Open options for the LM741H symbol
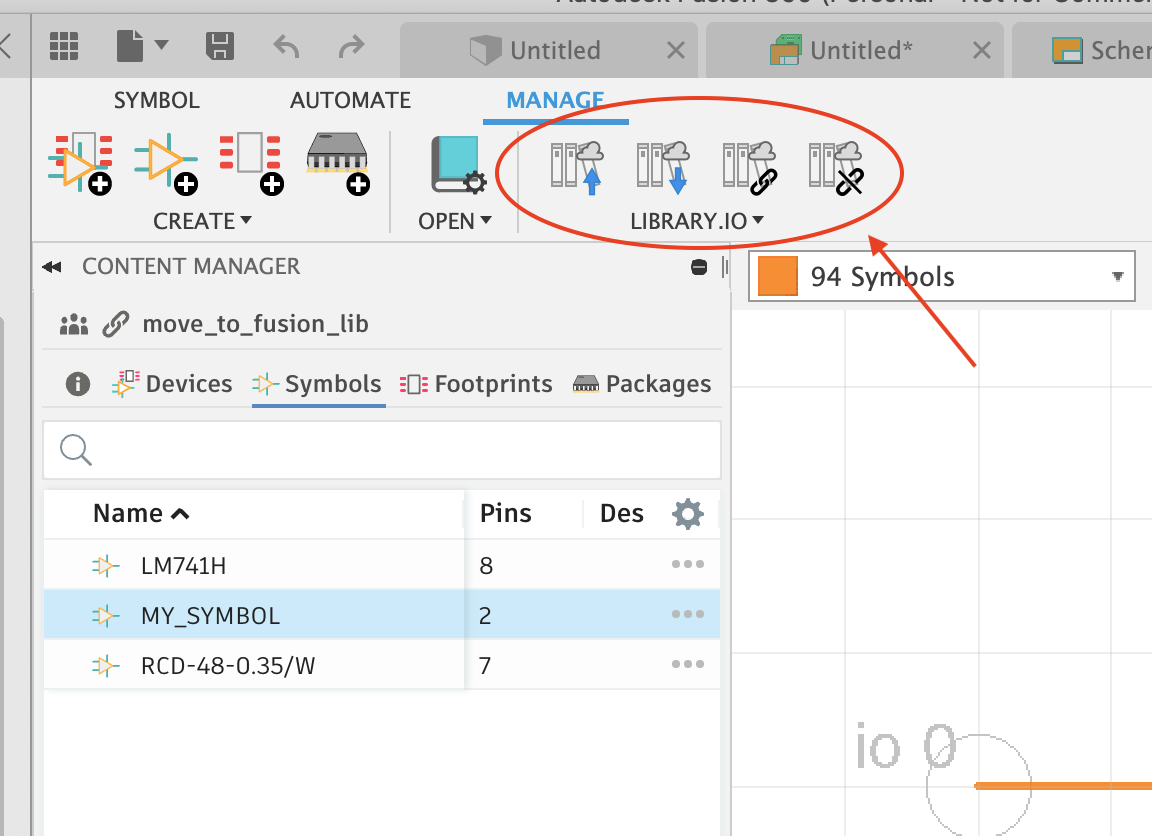 (687, 564)
